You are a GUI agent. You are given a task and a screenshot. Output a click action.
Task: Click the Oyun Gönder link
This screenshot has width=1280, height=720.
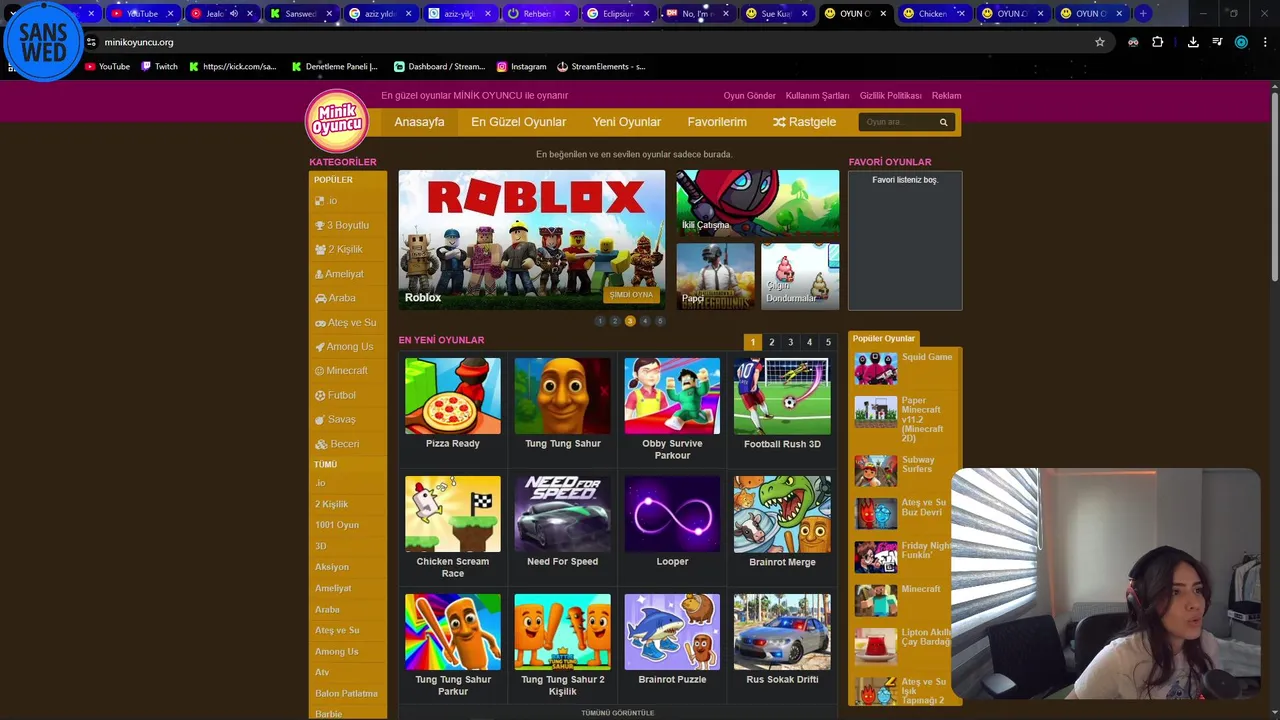749,96
